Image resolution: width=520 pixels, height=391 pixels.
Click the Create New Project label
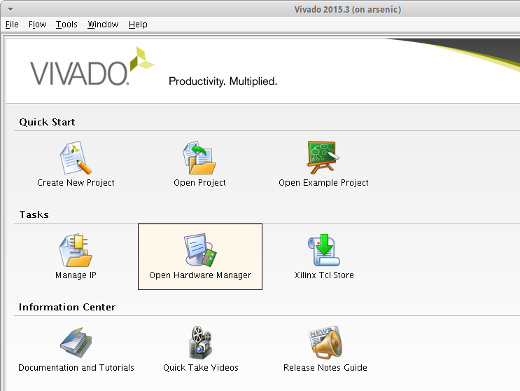coord(76,183)
